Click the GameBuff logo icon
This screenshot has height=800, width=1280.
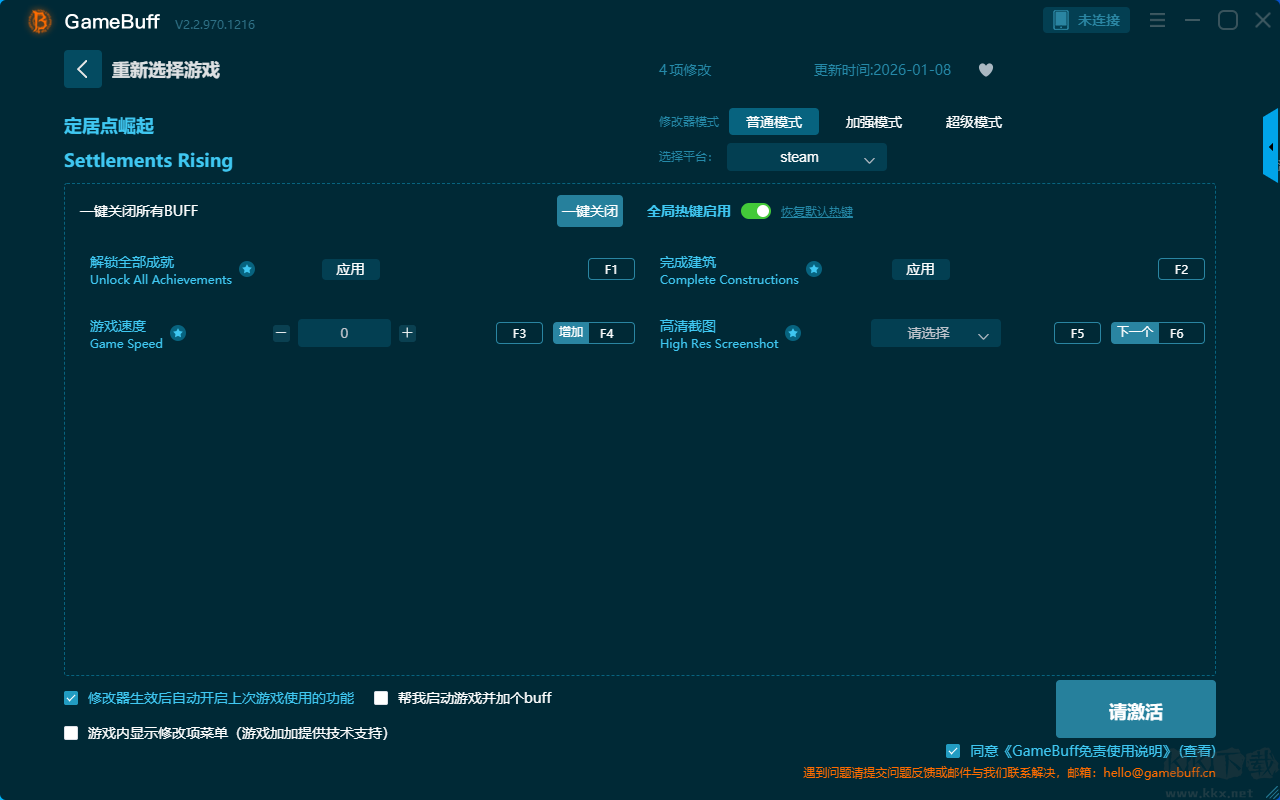[40, 21]
